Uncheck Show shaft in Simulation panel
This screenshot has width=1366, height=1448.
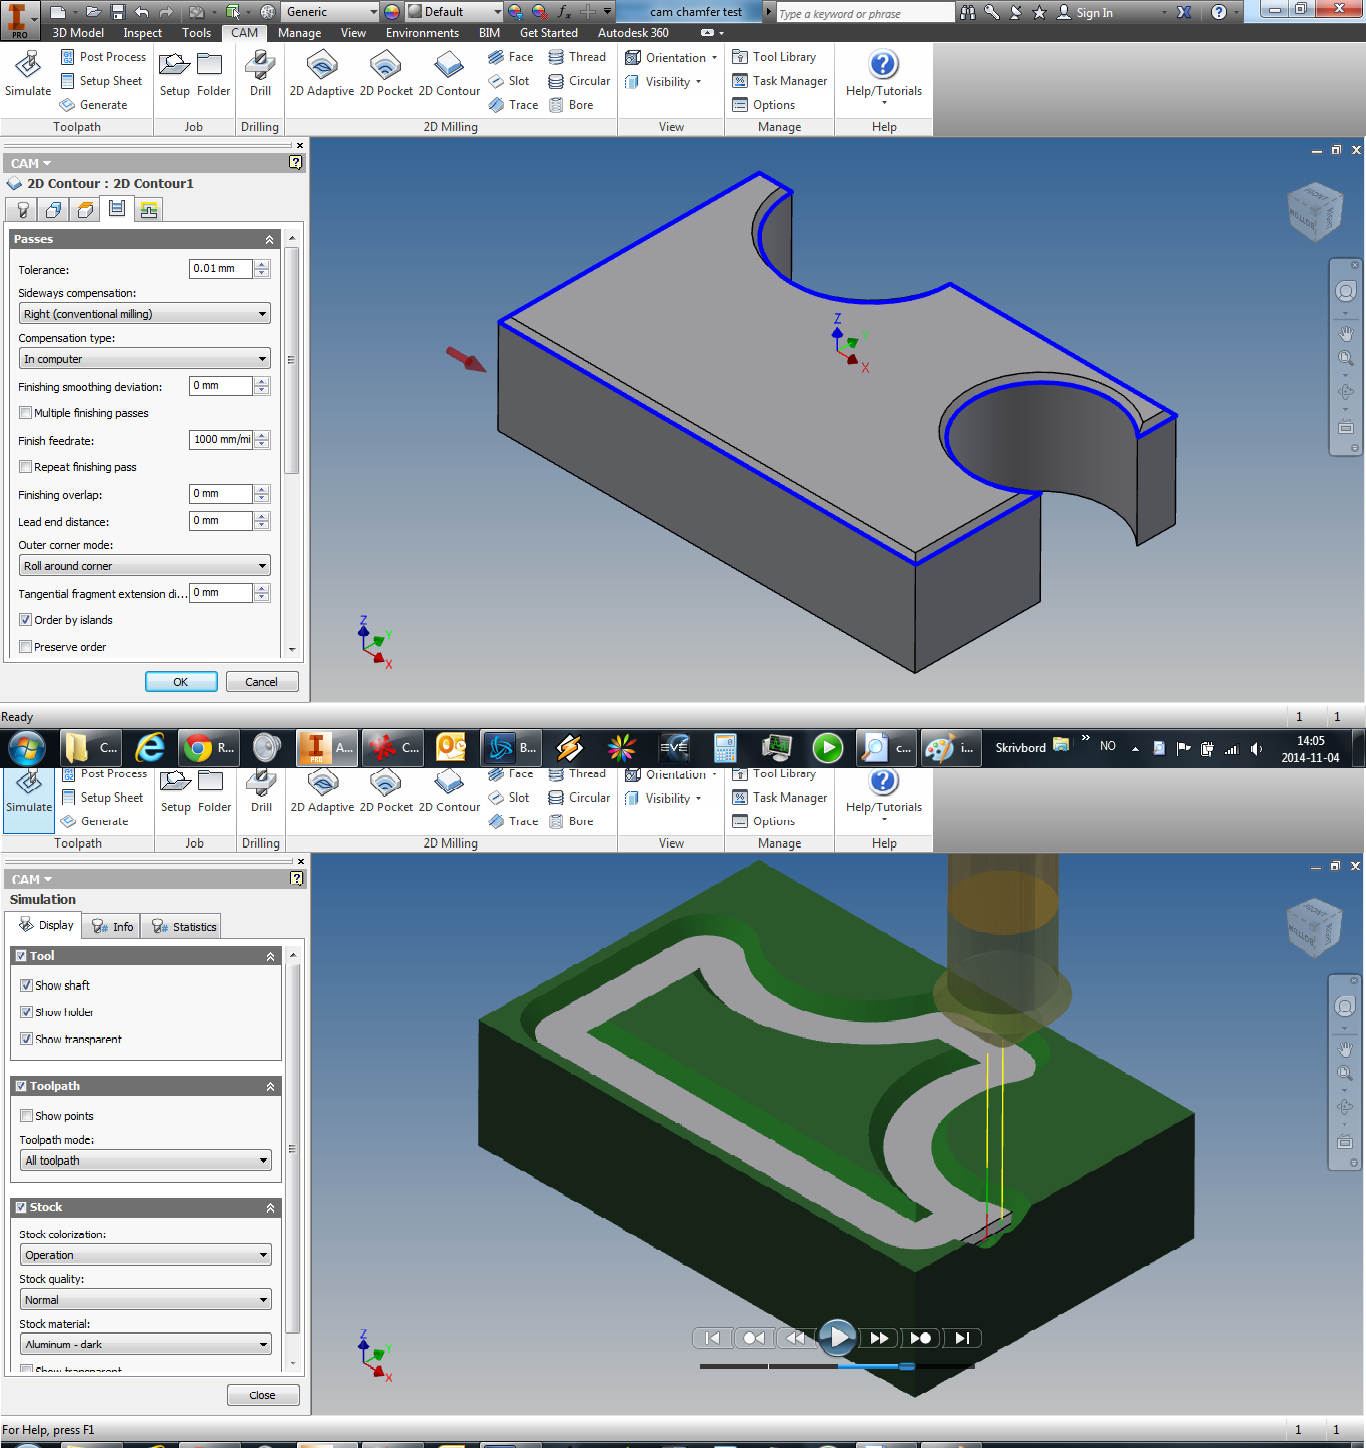[x=27, y=985]
